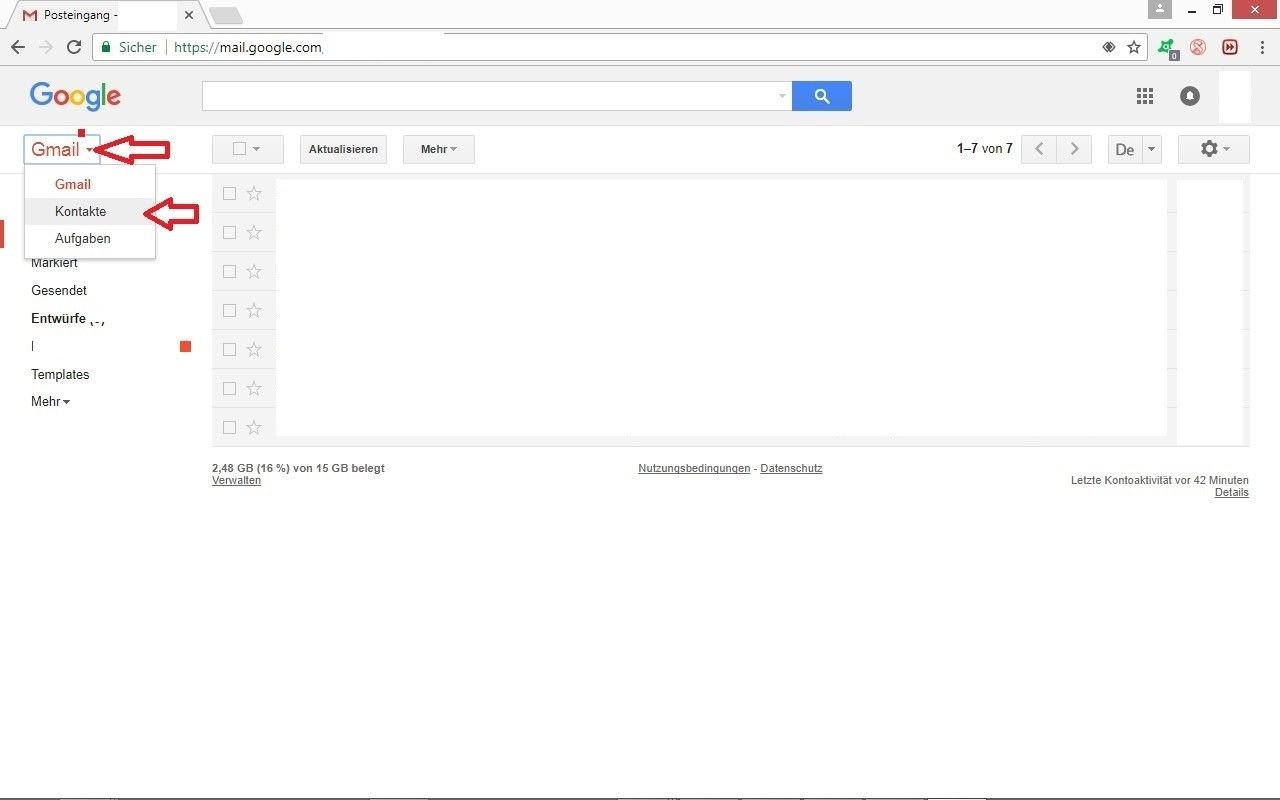This screenshot has width=1280, height=800.
Task: Select Gmail in the dropdown menu
Action: (90, 184)
